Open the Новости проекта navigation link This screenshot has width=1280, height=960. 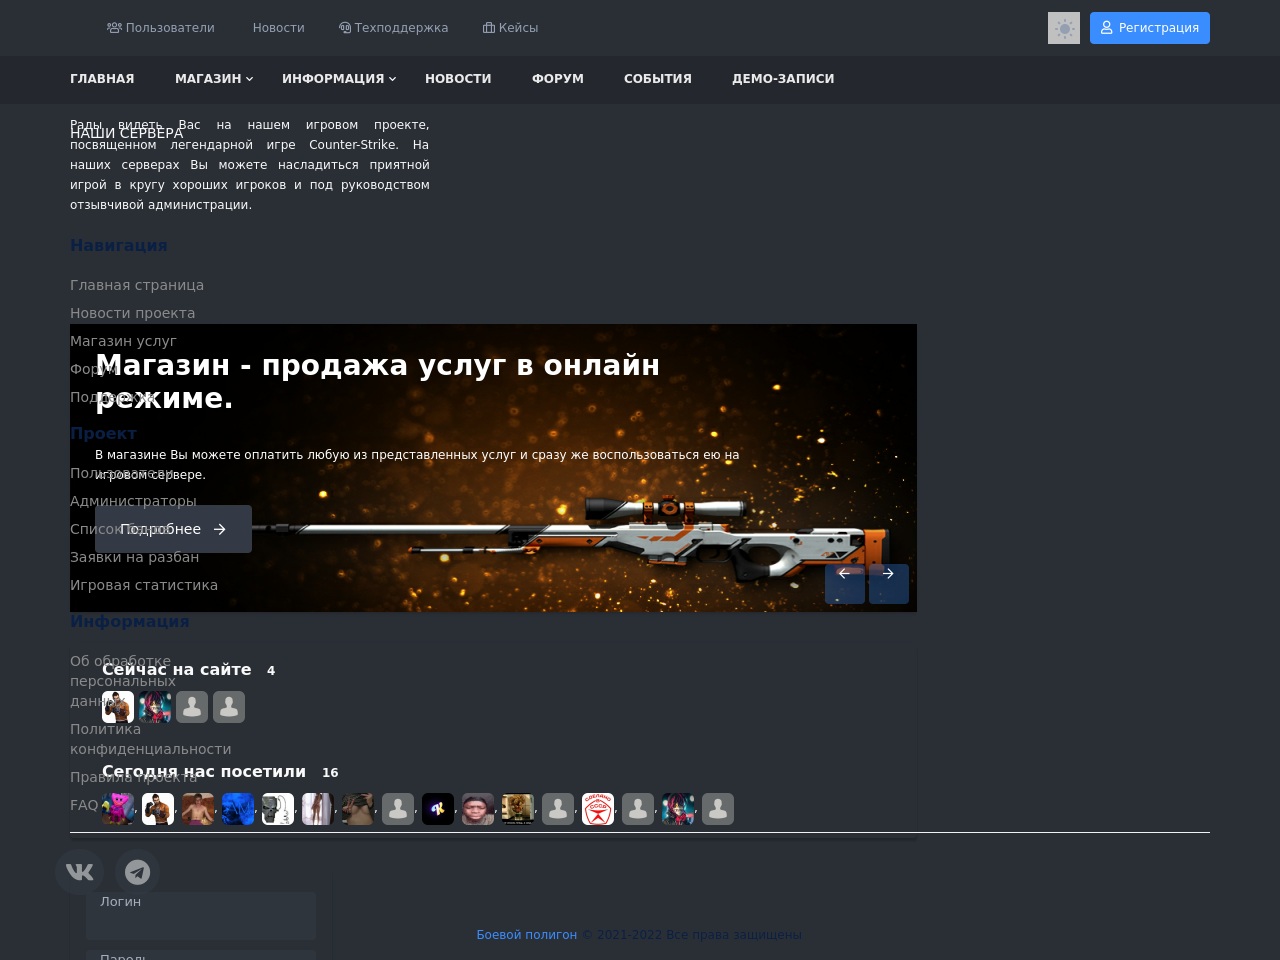tap(133, 313)
